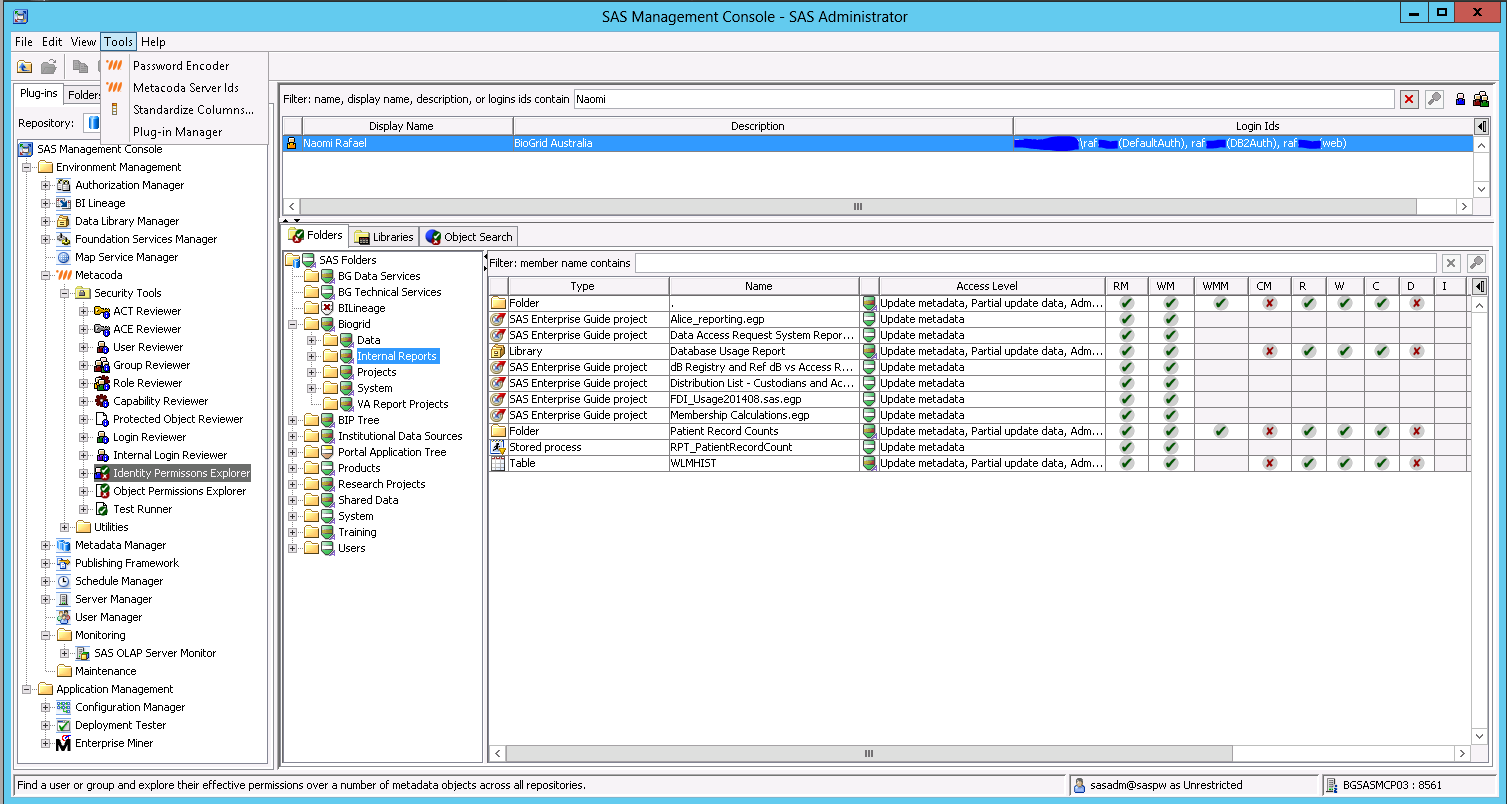
Task: Click the ACT Reviewer key icon
Action: (101, 311)
